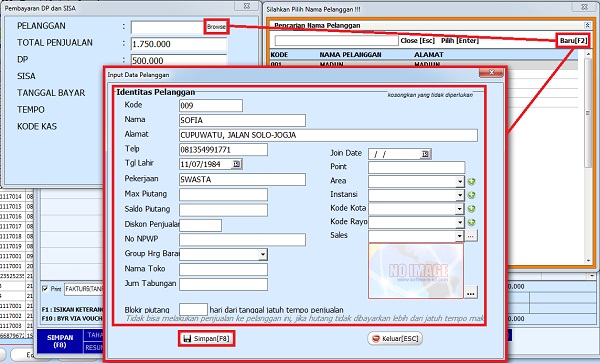Screen dimensions: 600x363
Task: Expand the Instansi dropdown
Action: click(x=460, y=195)
